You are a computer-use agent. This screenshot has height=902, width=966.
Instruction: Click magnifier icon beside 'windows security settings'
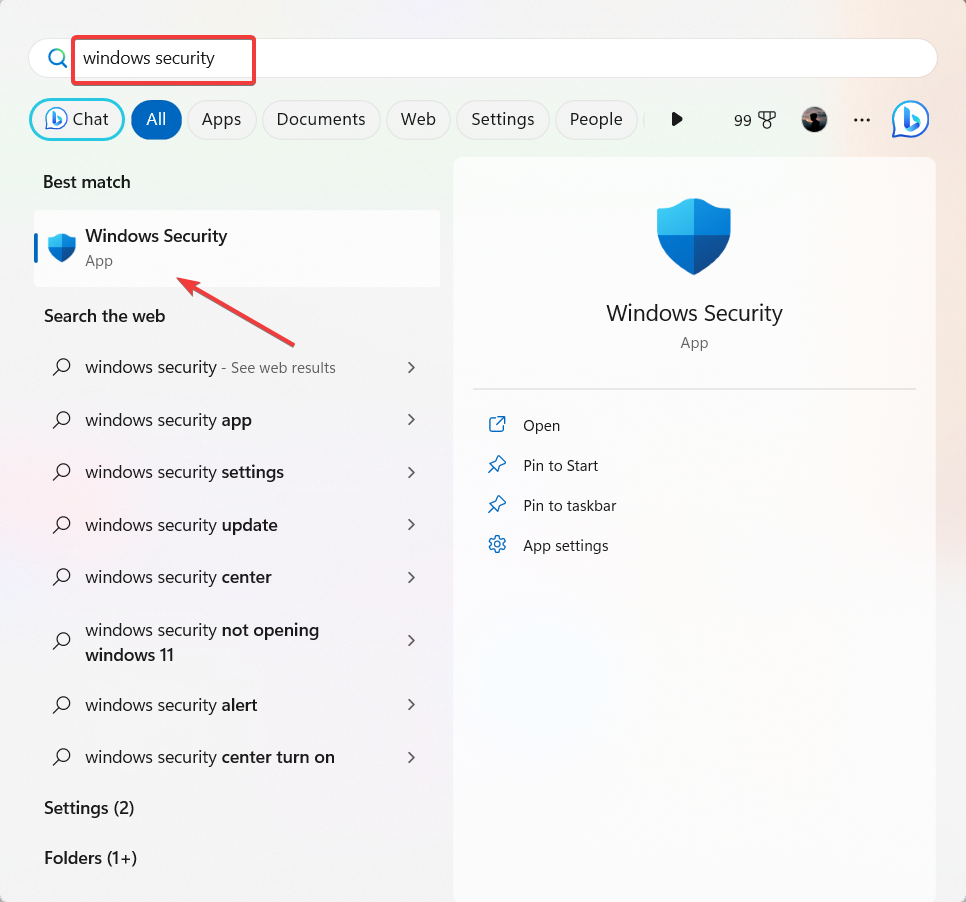(62, 472)
